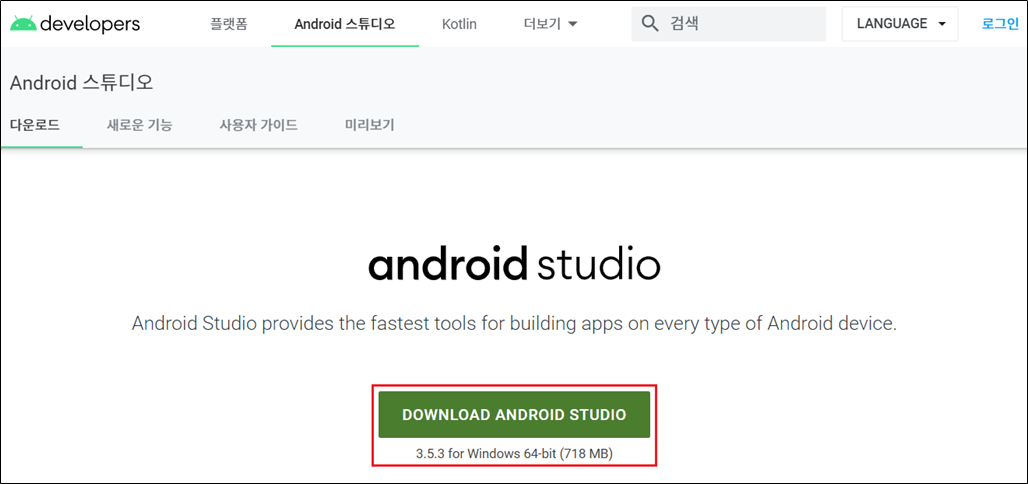Switch to the 새로운 기능 tab
This screenshot has width=1028, height=484.
pos(140,125)
